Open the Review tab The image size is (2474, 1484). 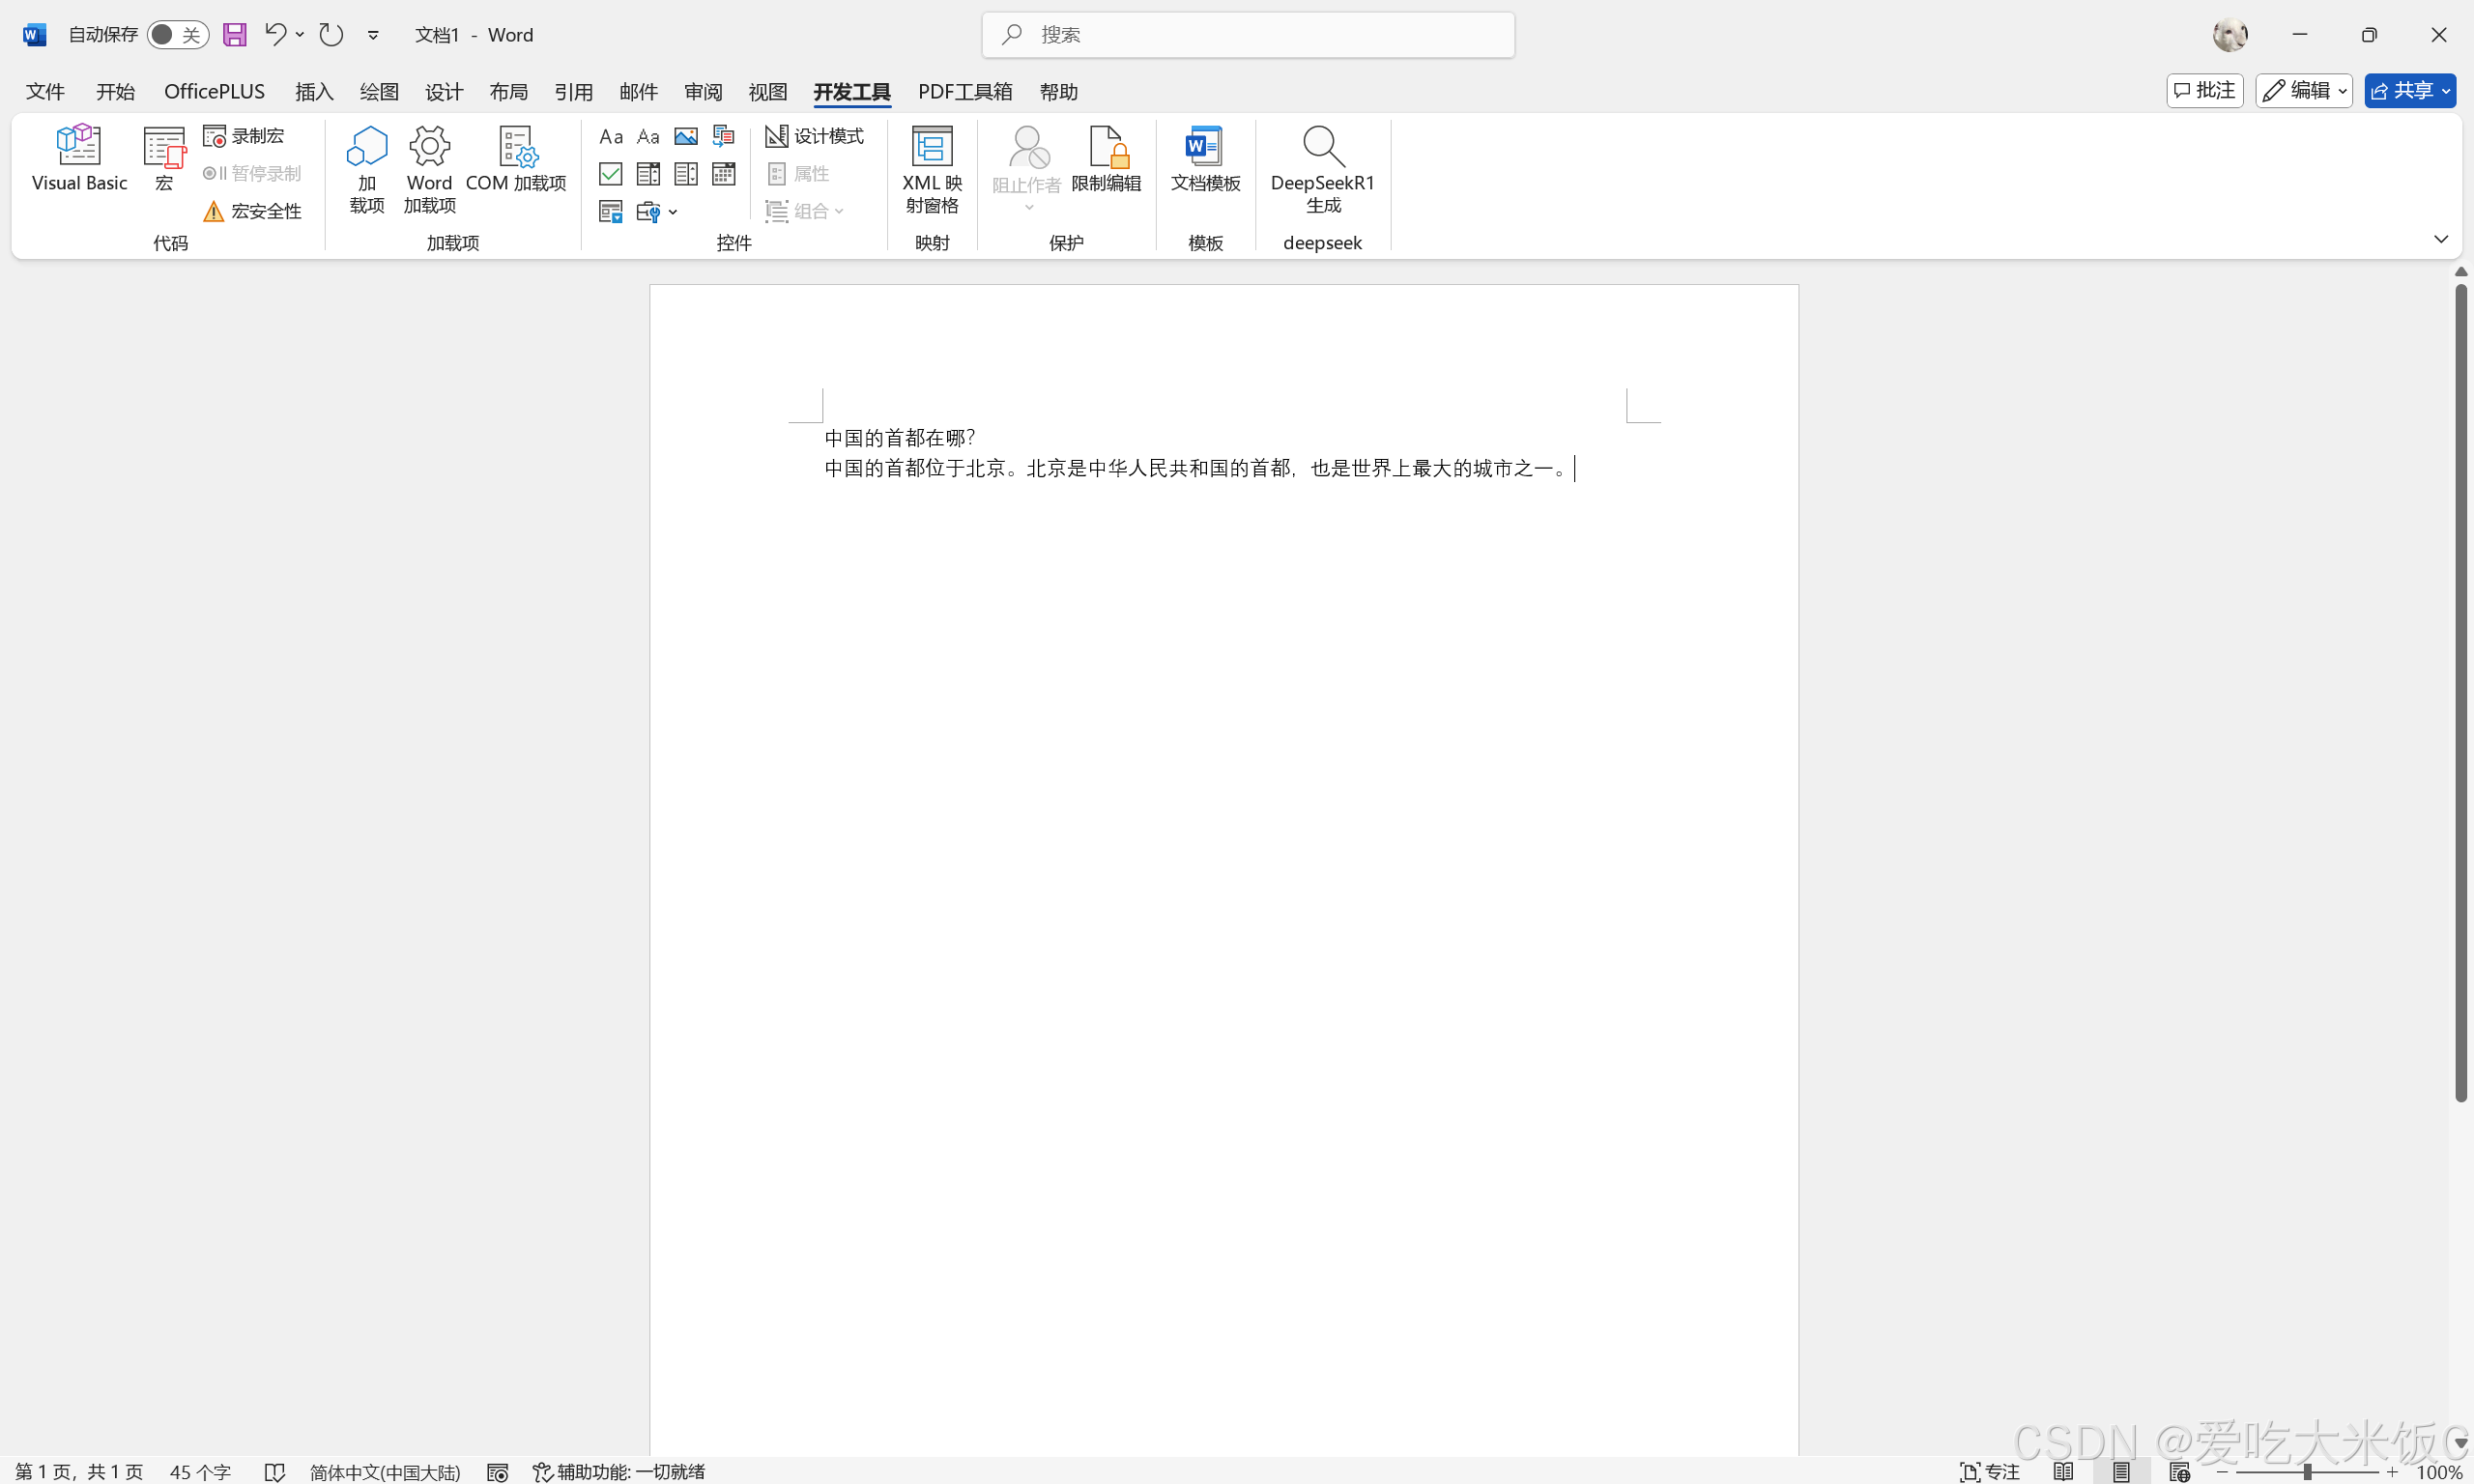click(703, 92)
